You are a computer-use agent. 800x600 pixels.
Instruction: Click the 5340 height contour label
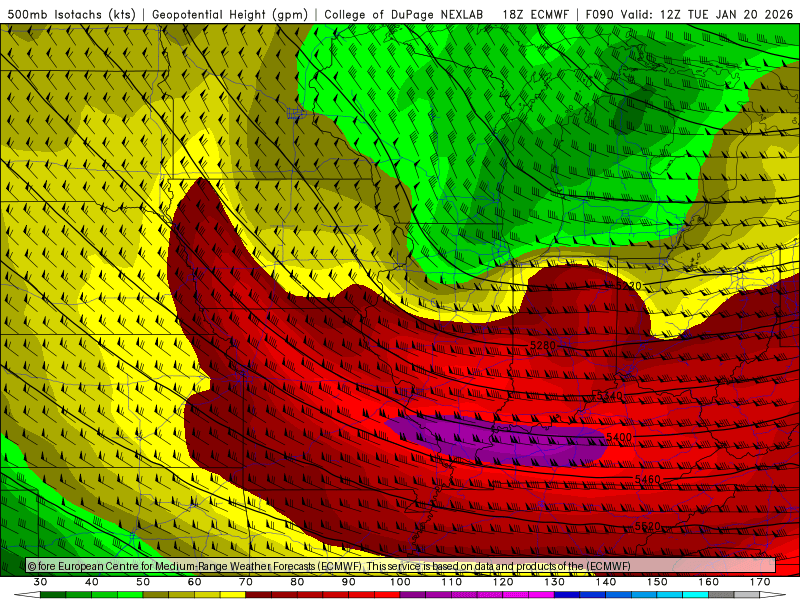(610, 396)
